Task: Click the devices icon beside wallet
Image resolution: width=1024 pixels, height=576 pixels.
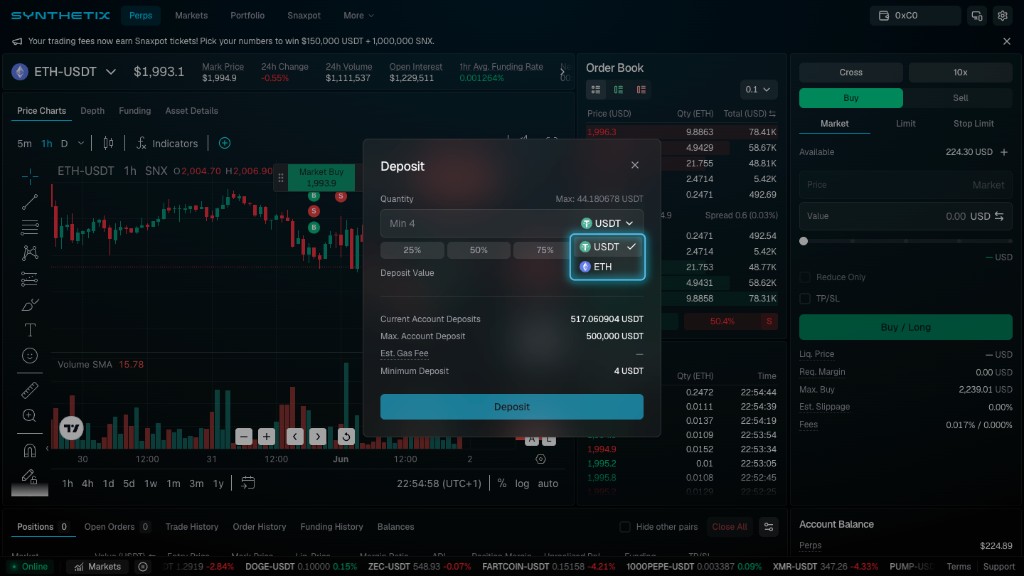Action: coord(977,15)
